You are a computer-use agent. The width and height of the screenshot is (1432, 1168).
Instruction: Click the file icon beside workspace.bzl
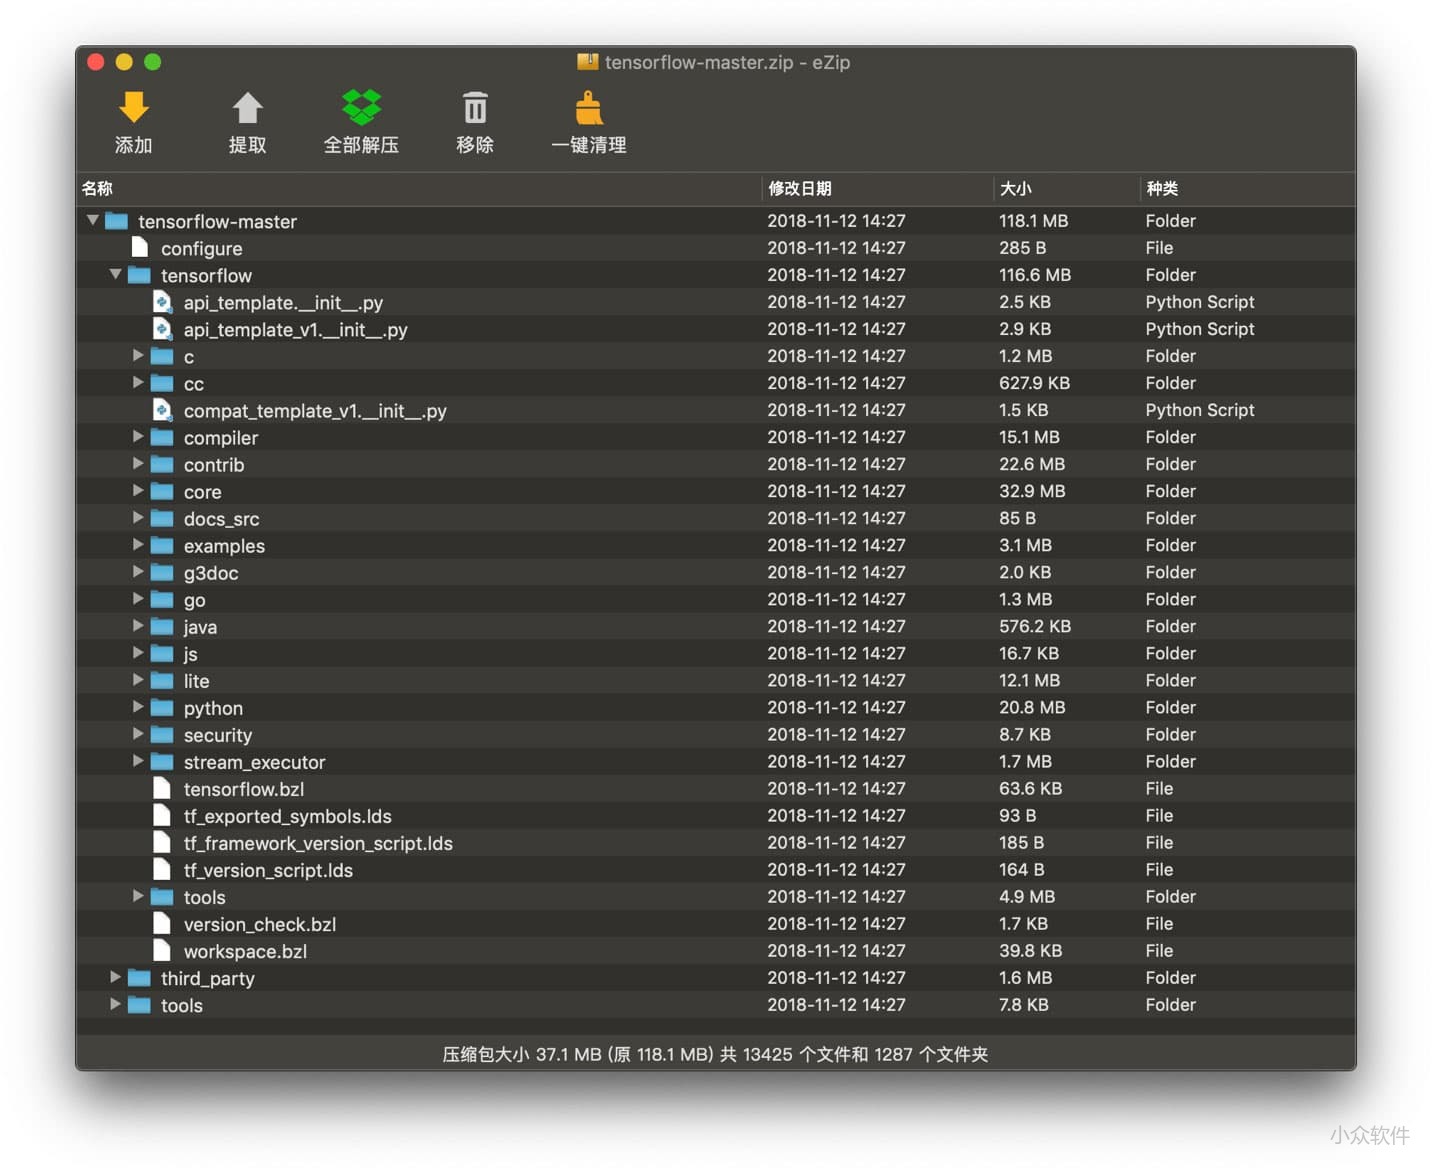pyautogui.click(x=162, y=951)
